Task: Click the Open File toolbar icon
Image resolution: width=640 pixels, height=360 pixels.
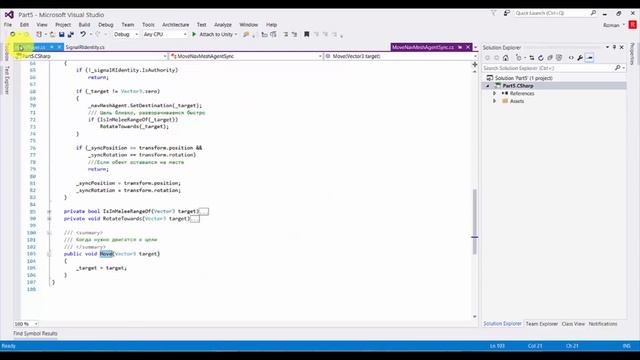Action: pyautogui.click(x=52, y=35)
